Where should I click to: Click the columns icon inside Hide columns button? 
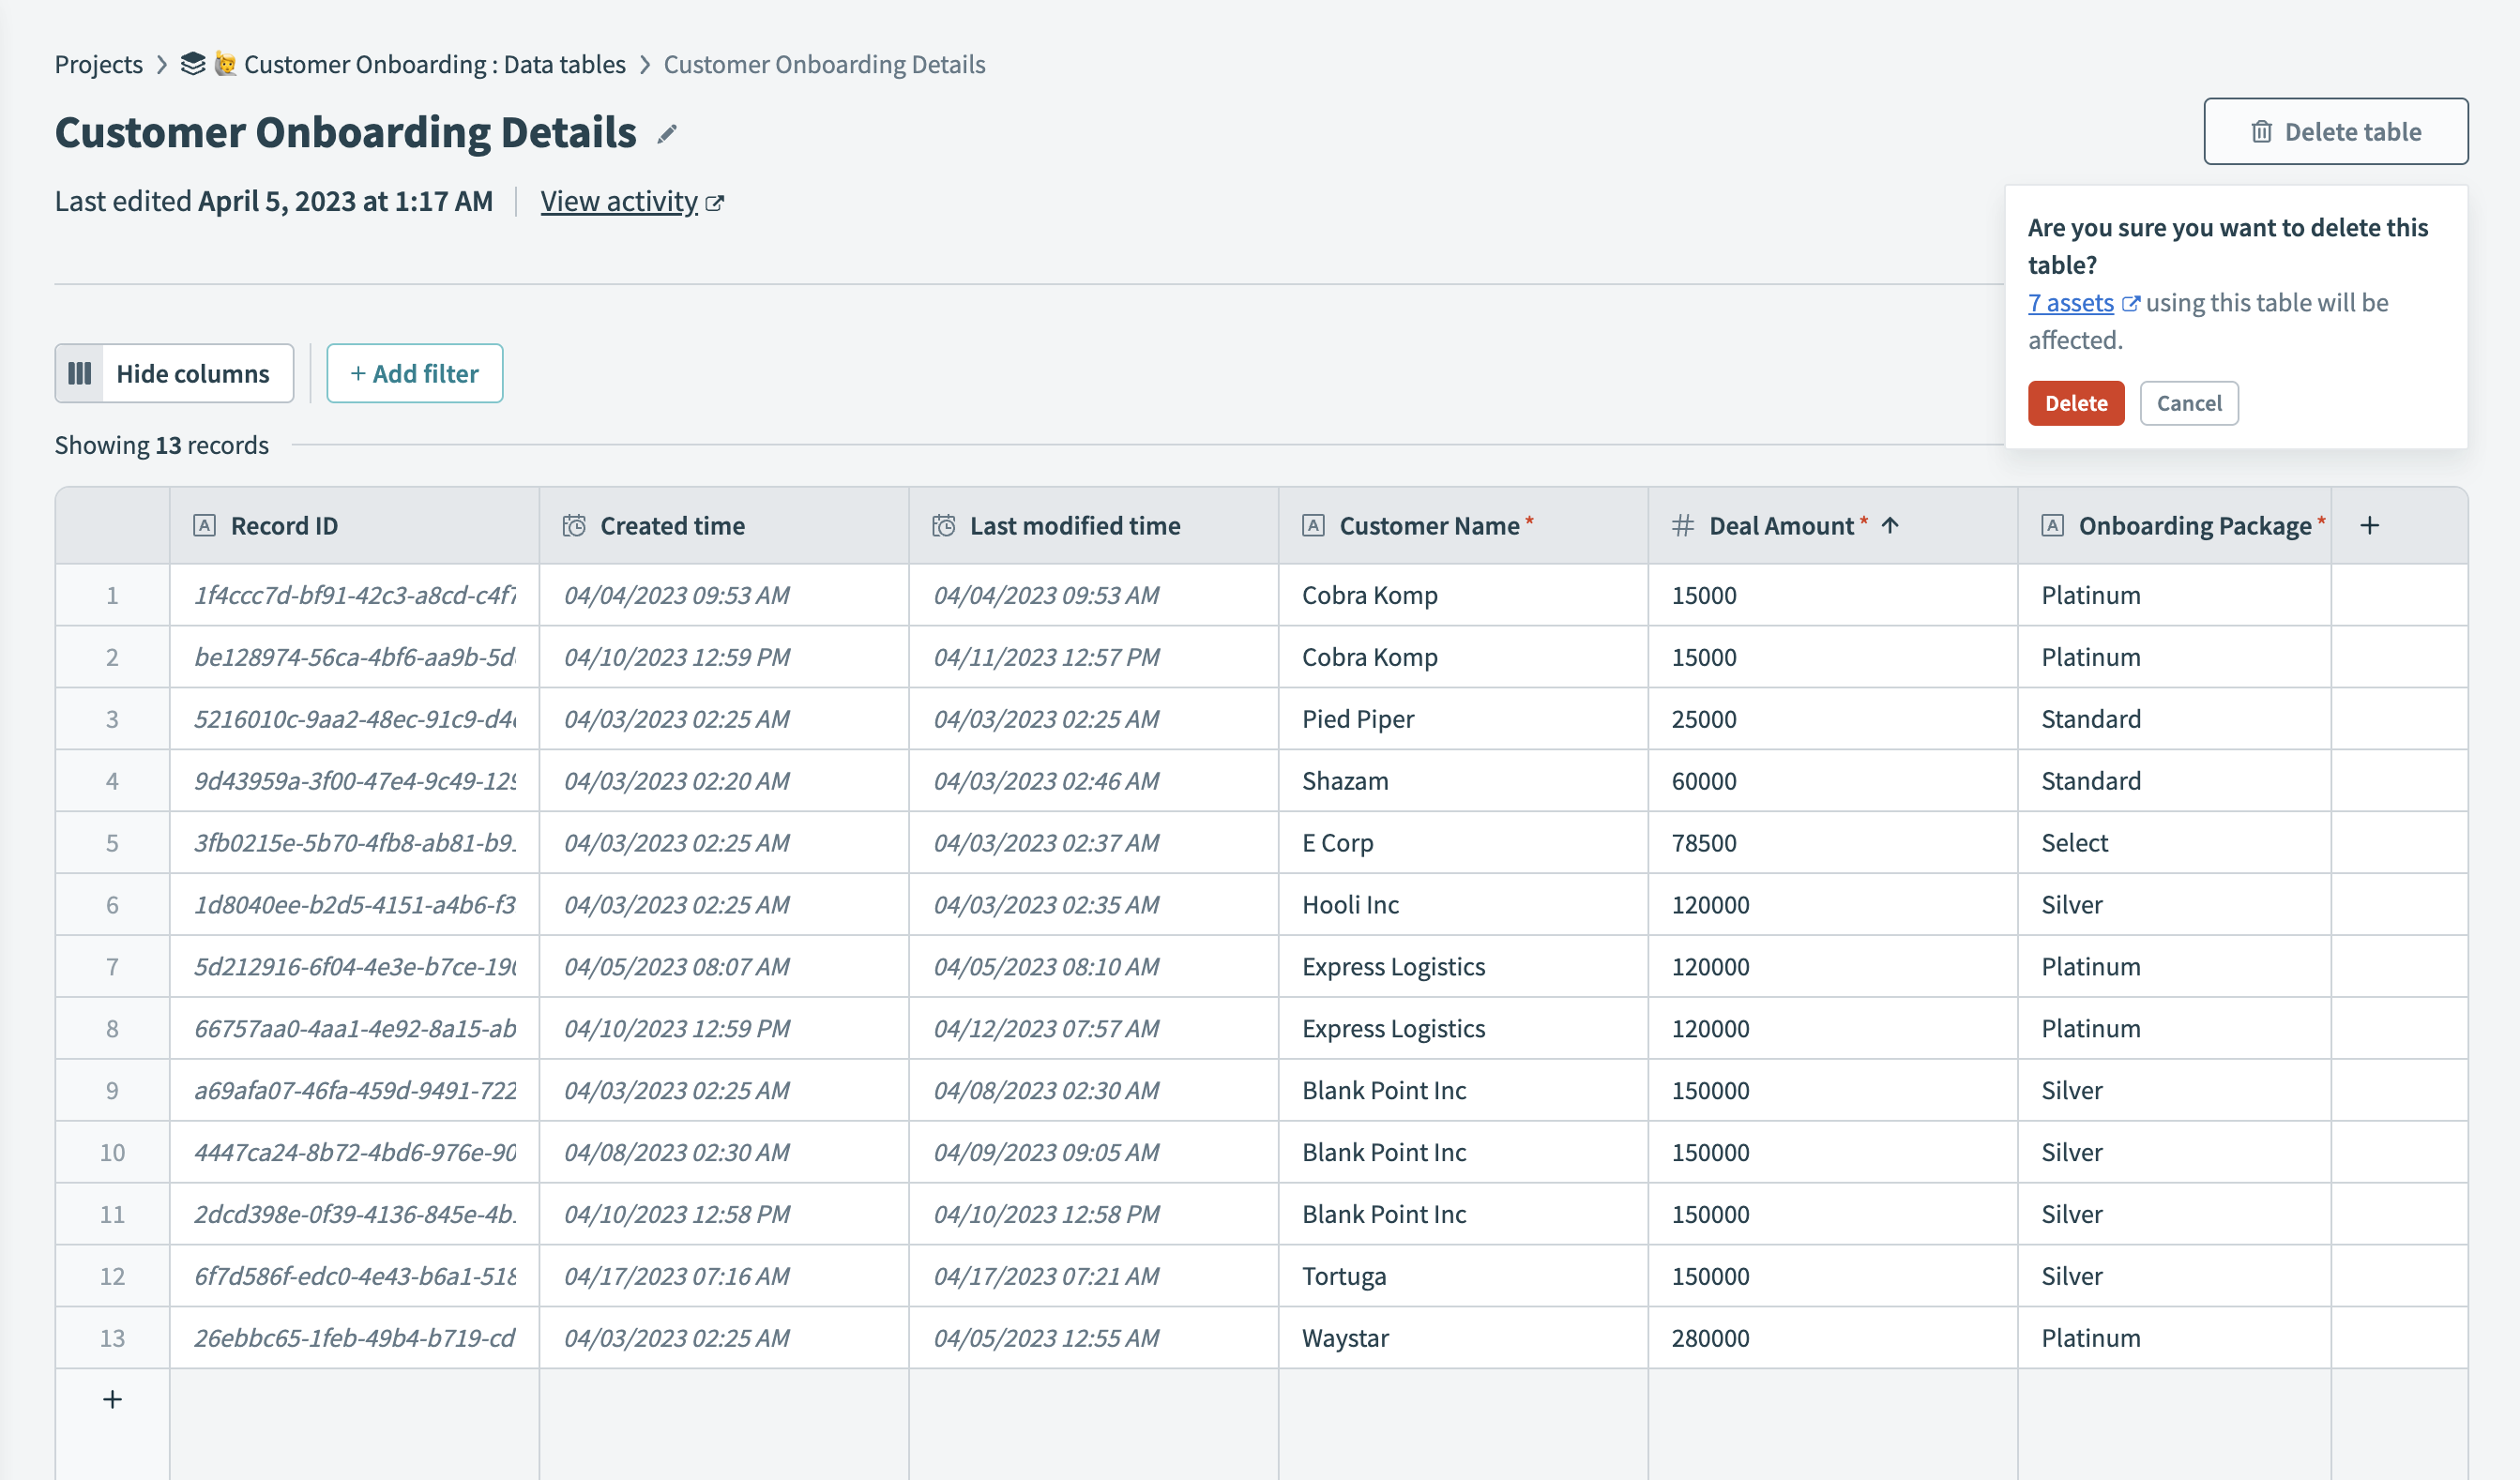point(81,373)
